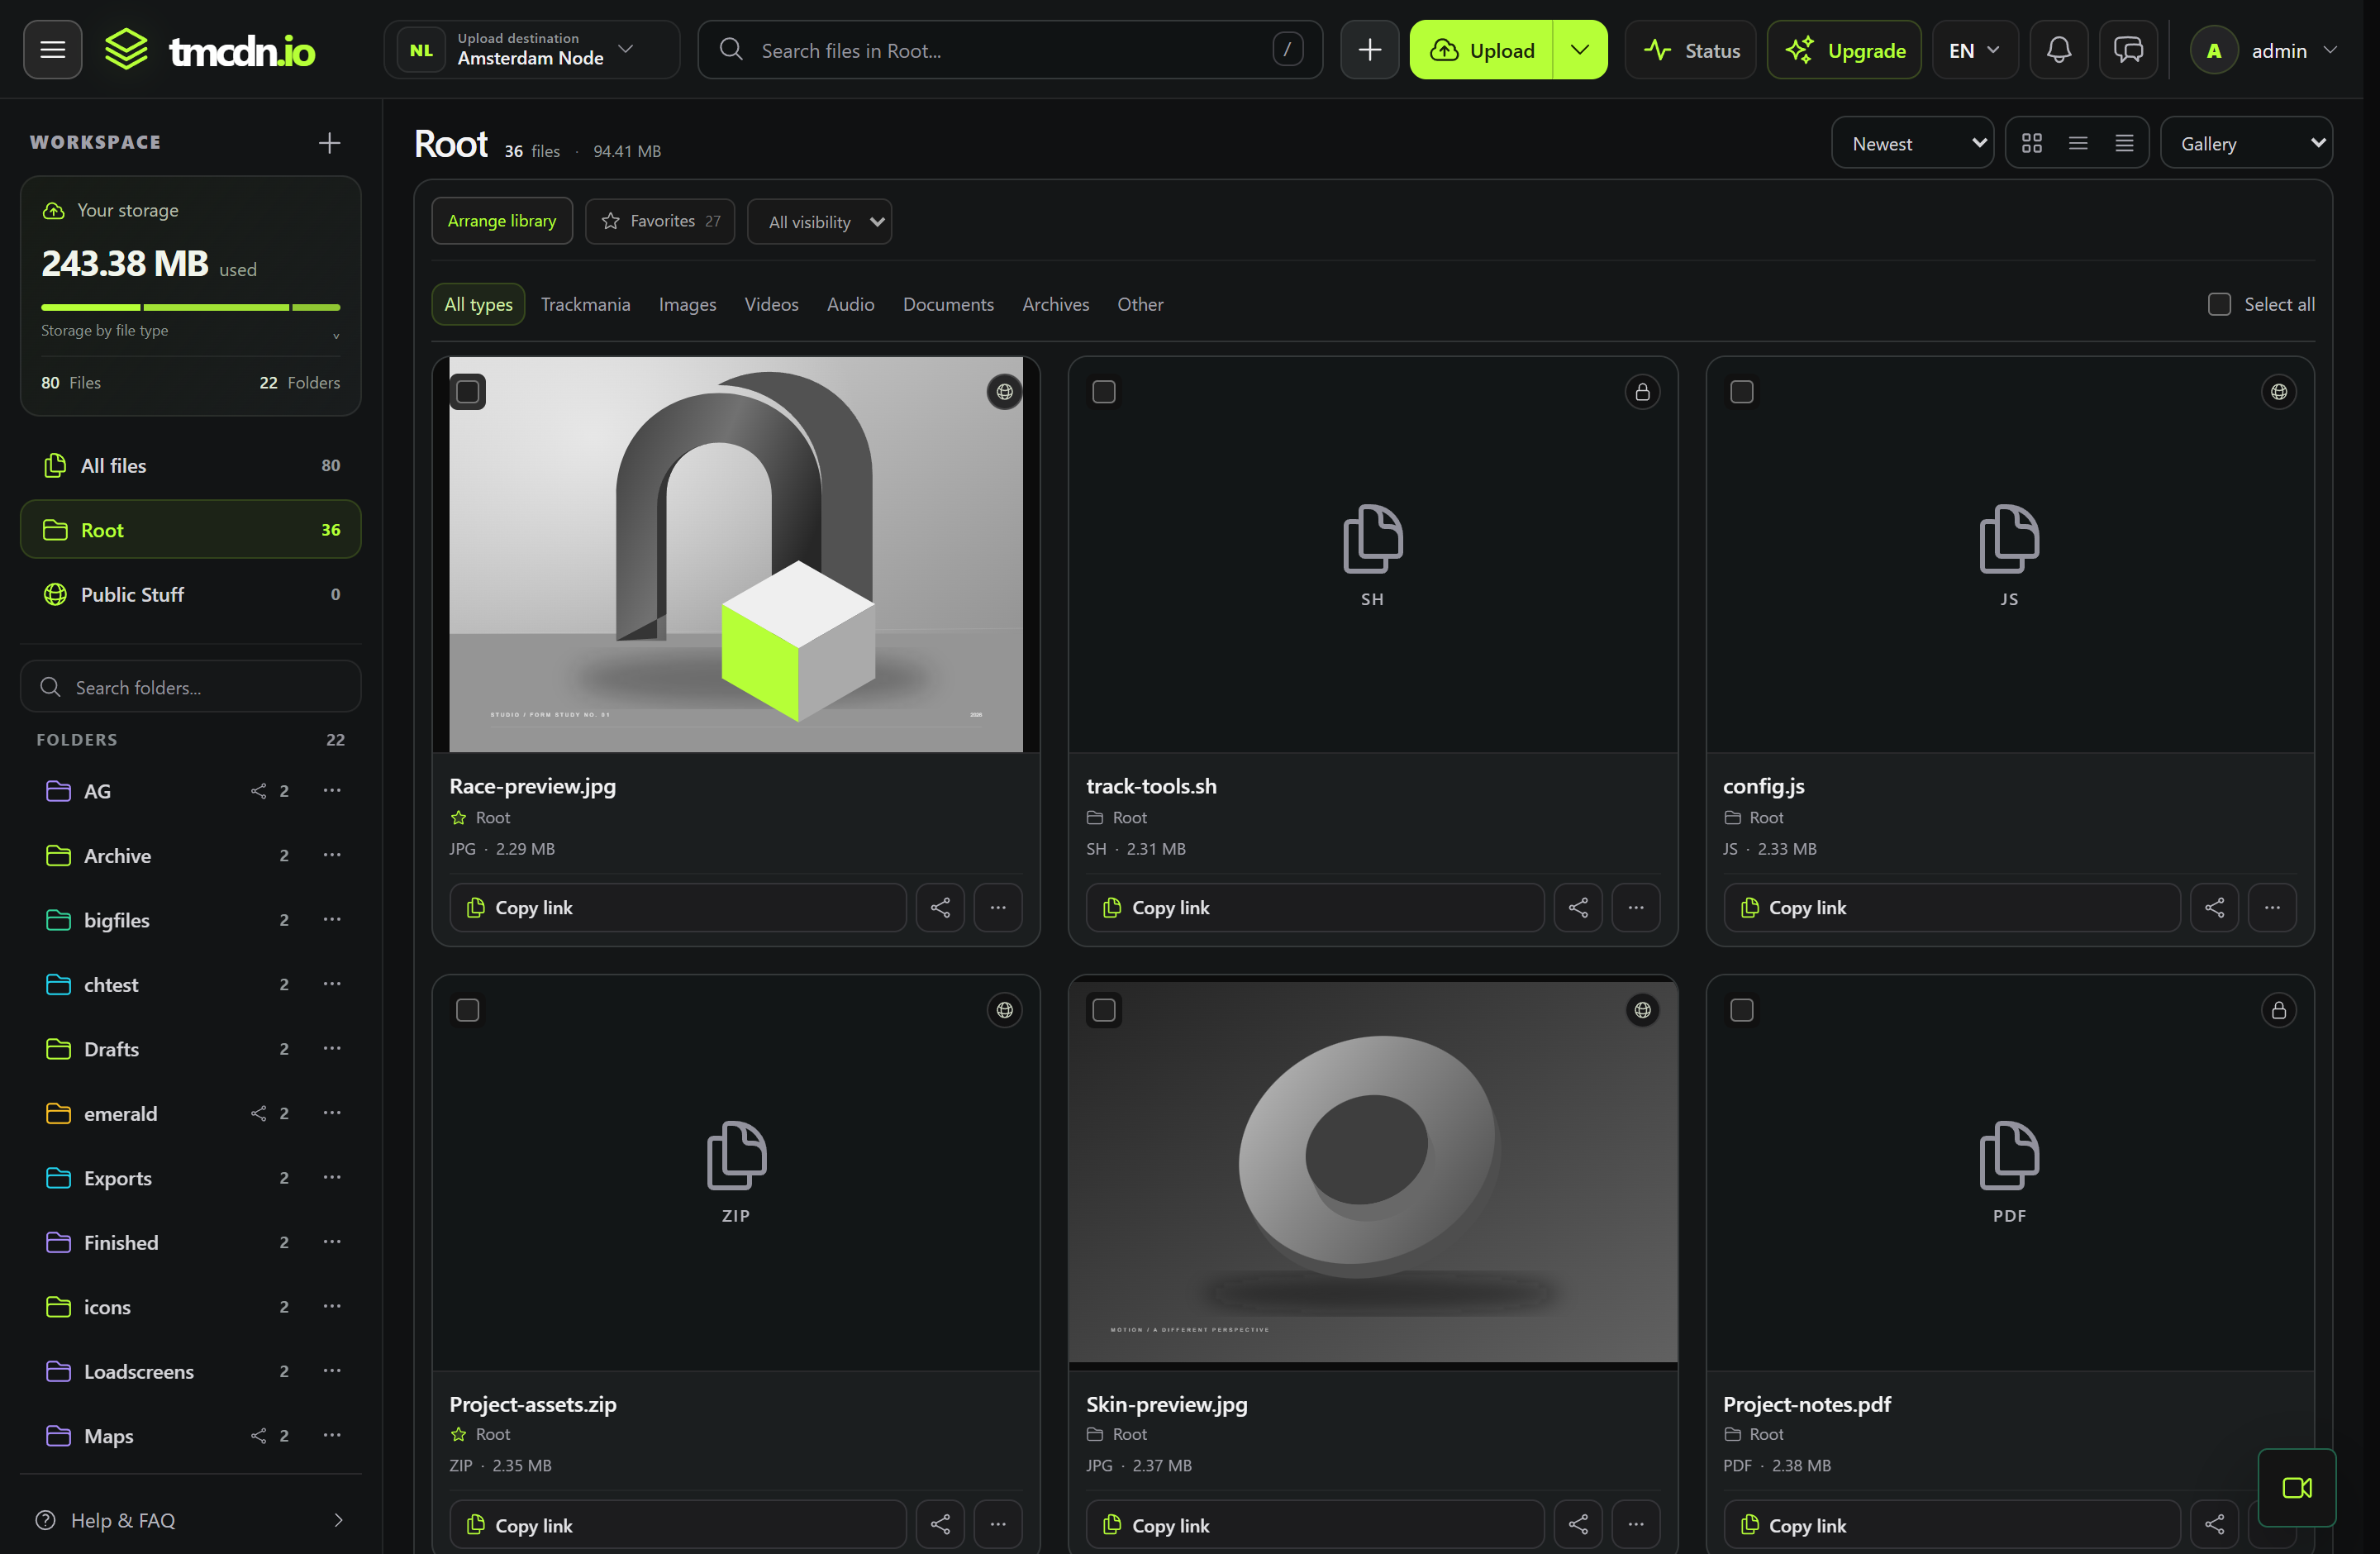Image resolution: width=2380 pixels, height=1554 pixels.
Task: Click the Upload button
Action: (1481, 49)
